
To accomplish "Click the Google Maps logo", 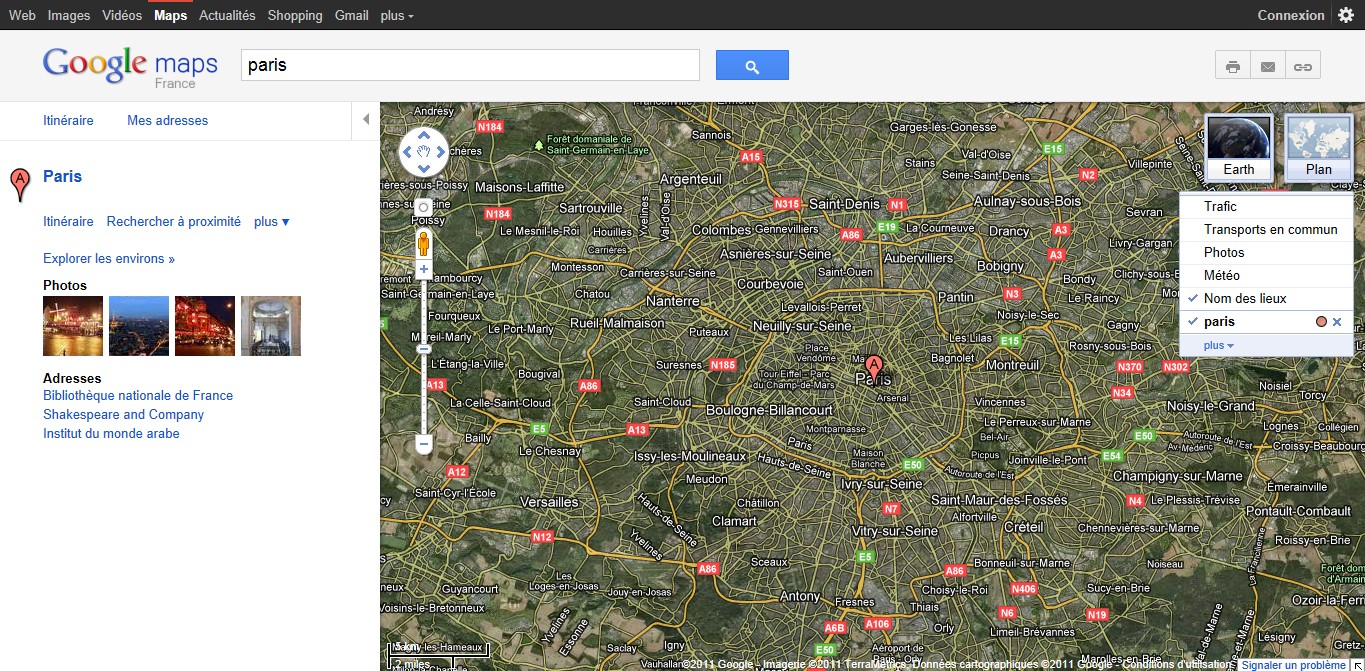I will [x=130, y=66].
